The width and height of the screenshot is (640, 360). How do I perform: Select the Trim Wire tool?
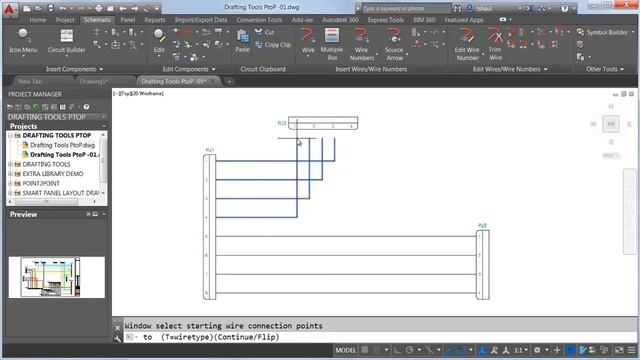(495, 44)
